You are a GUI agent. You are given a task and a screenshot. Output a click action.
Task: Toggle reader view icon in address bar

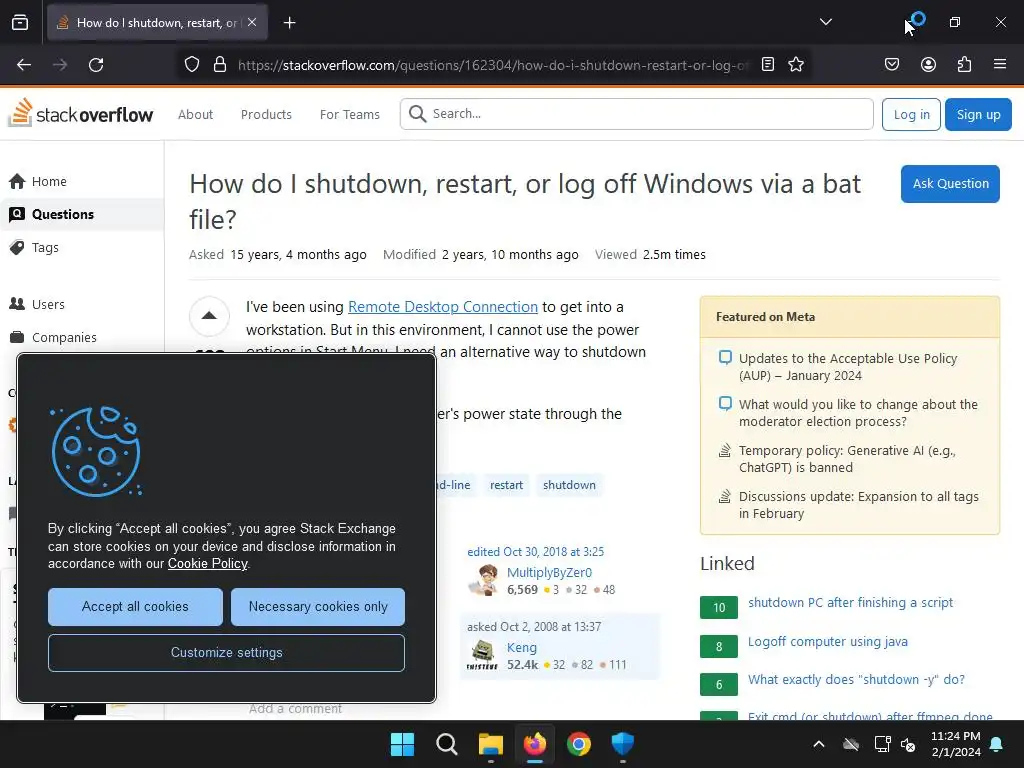click(x=768, y=65)
